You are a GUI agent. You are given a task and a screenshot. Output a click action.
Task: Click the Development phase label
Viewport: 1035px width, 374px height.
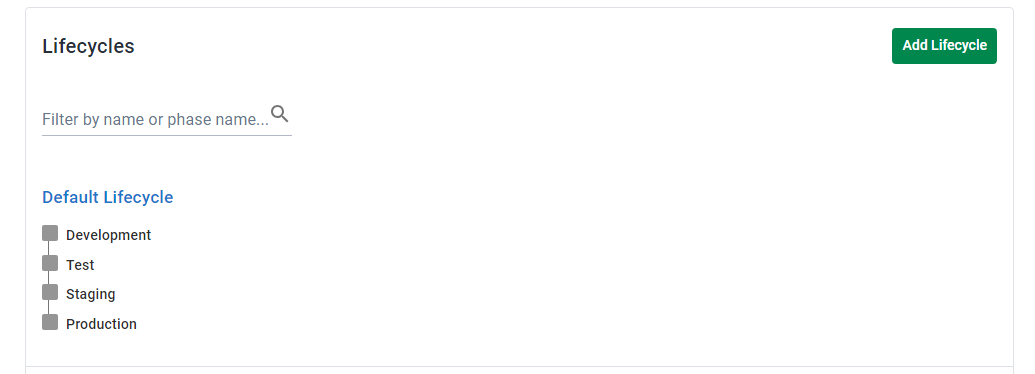[x=108, y=235]
